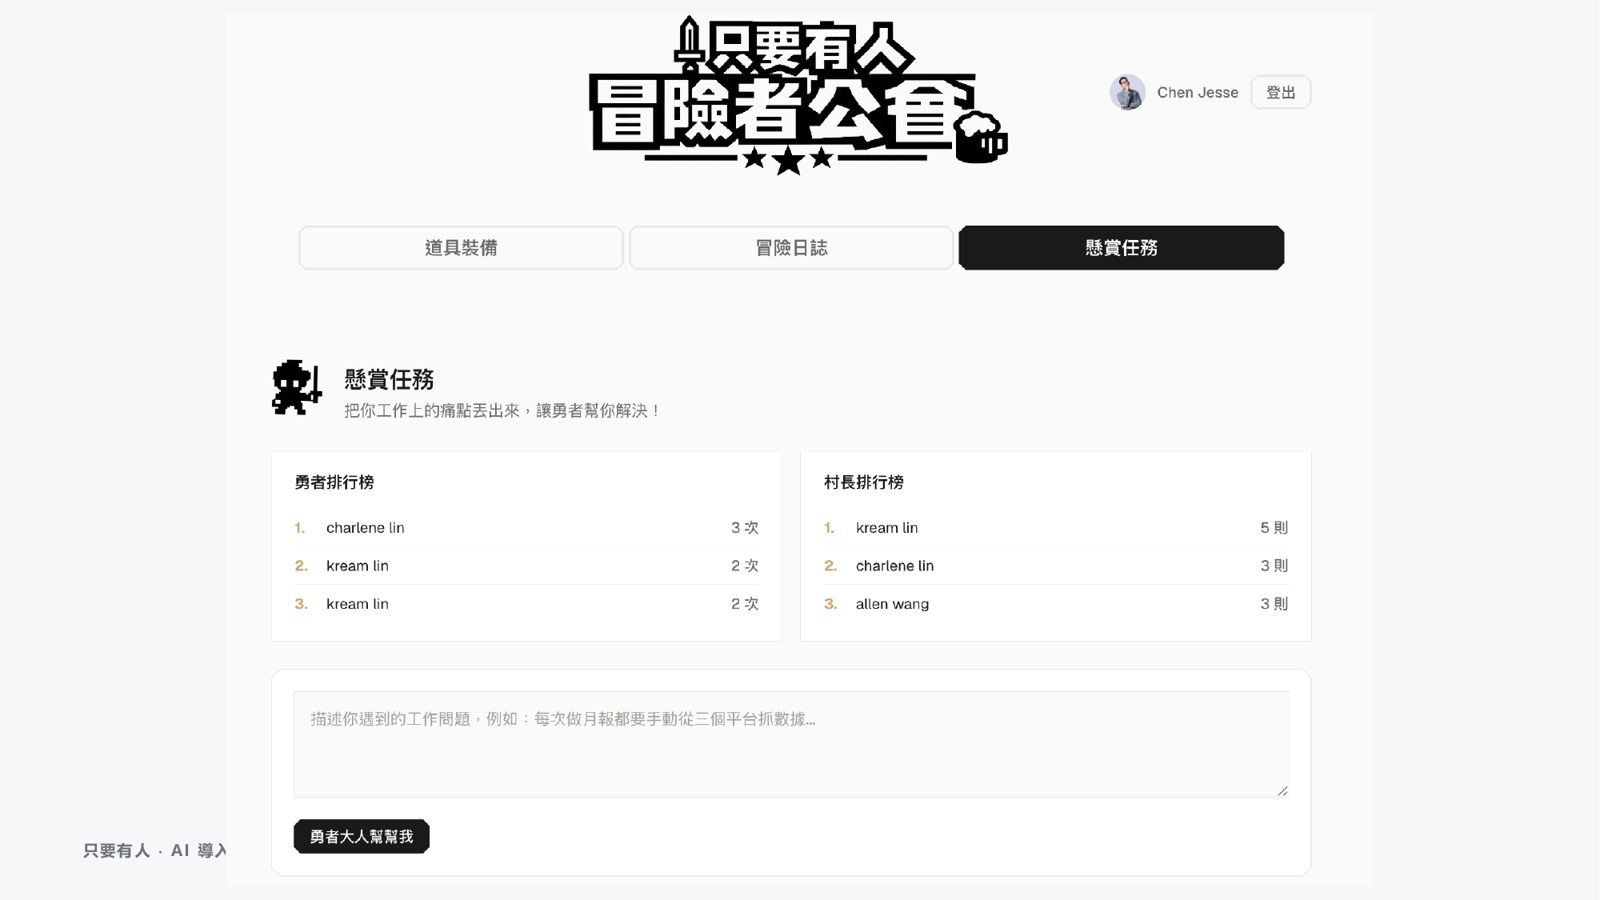
Task: Select charlene lin in the 村長排行榜 list
Action: click(x=895, y=566)
